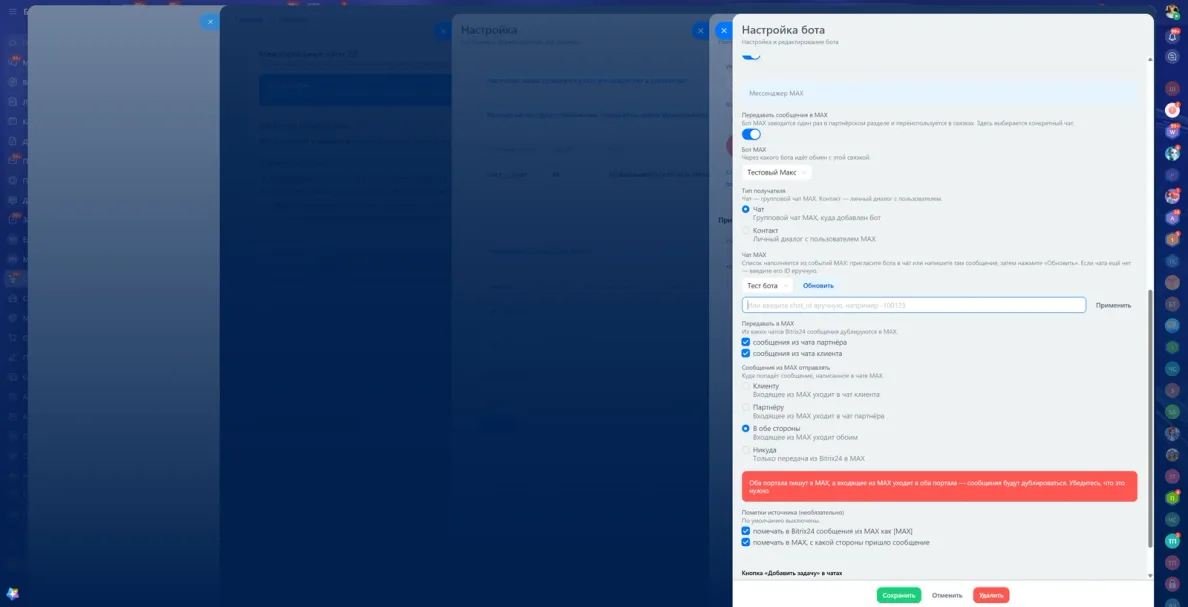Open the orange hexagon chat icon
The height and width of the screenshot is (607, 1188).
[1172, 239]
